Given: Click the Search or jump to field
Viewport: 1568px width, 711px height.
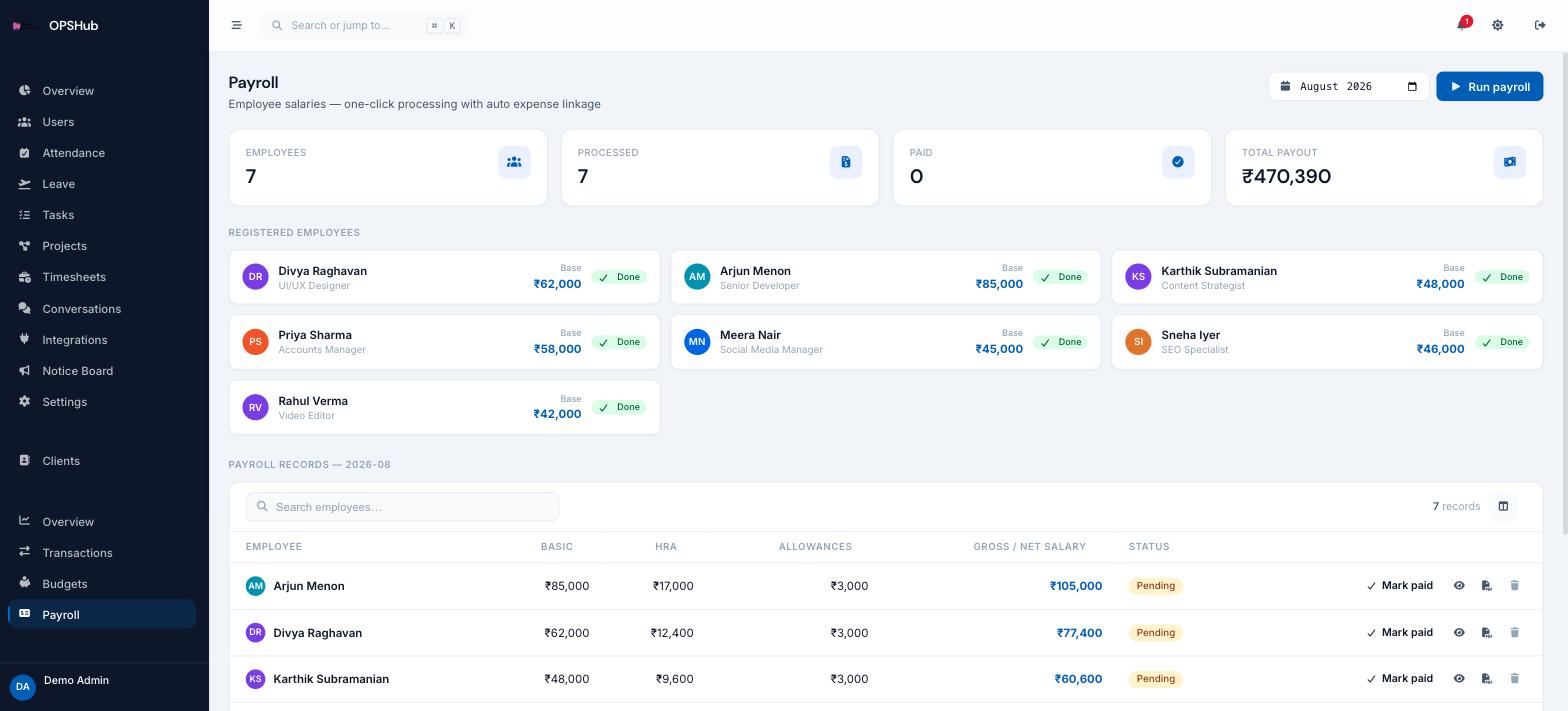Looking at the screenshot, I should [x=365, y=25].
